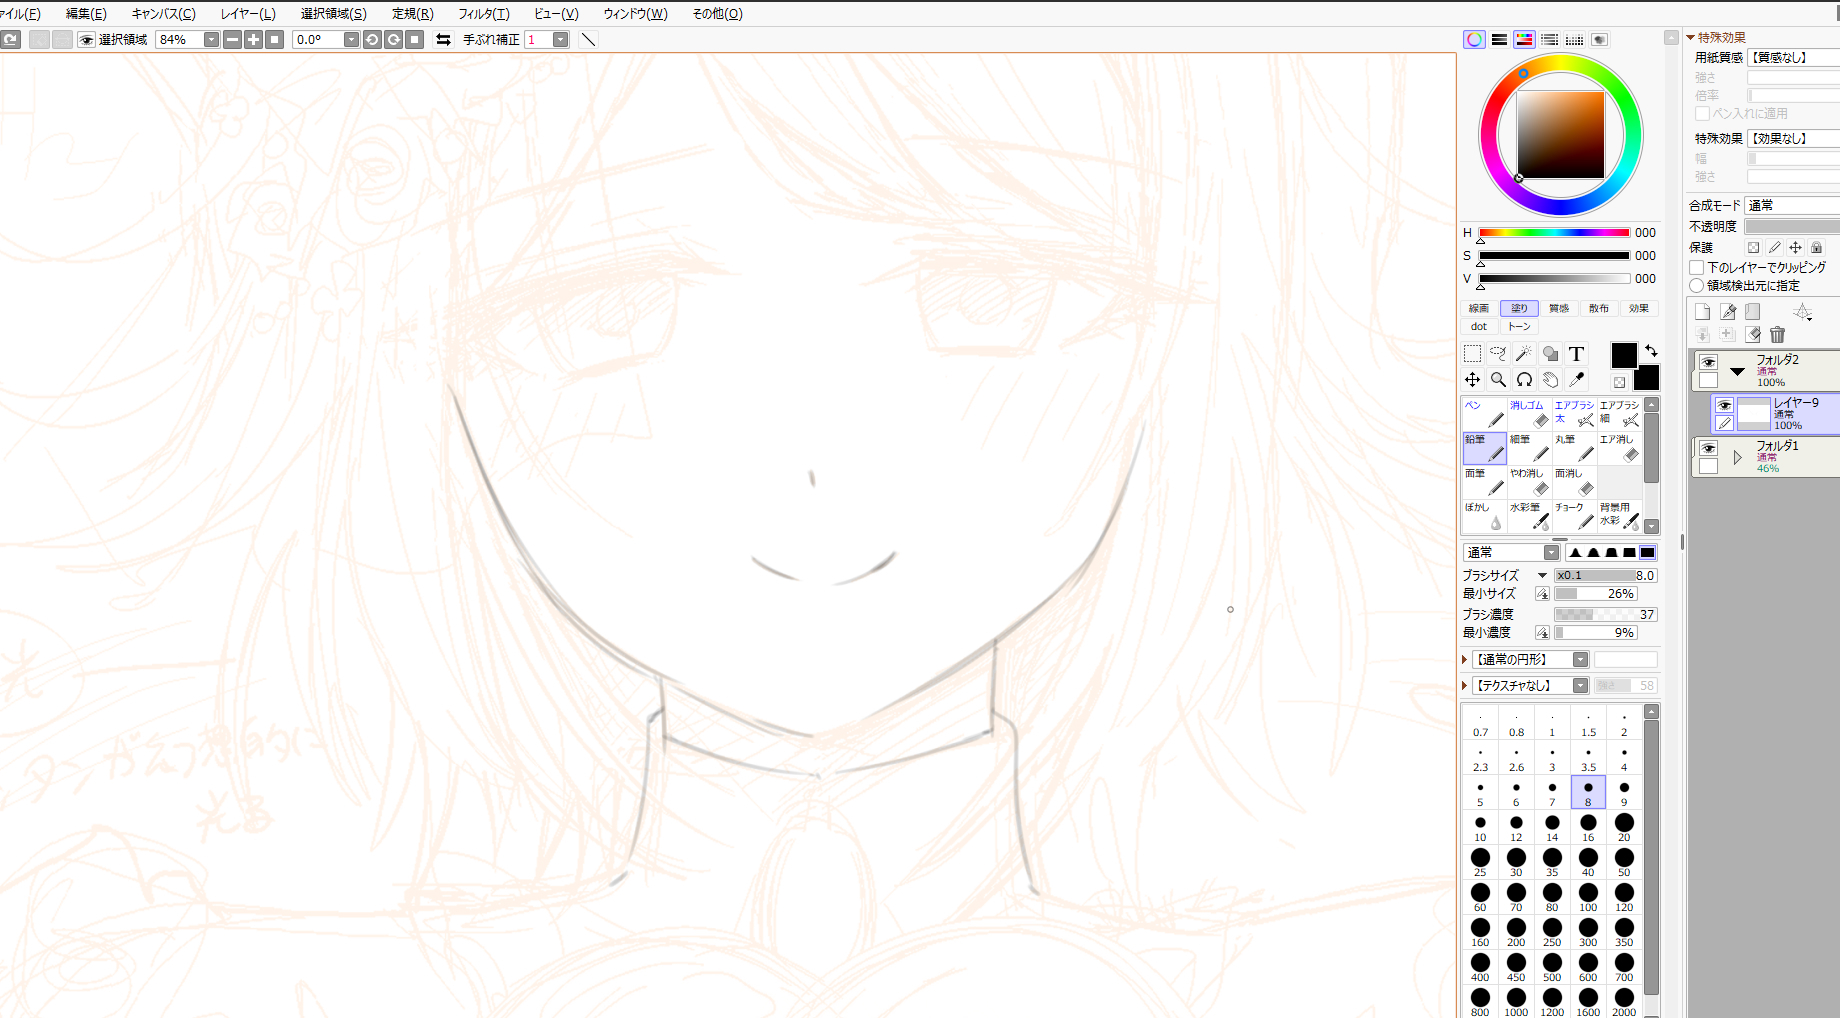Select the Hand pan tool
The image size is (1840, 1018).
tap(1550, 380)
